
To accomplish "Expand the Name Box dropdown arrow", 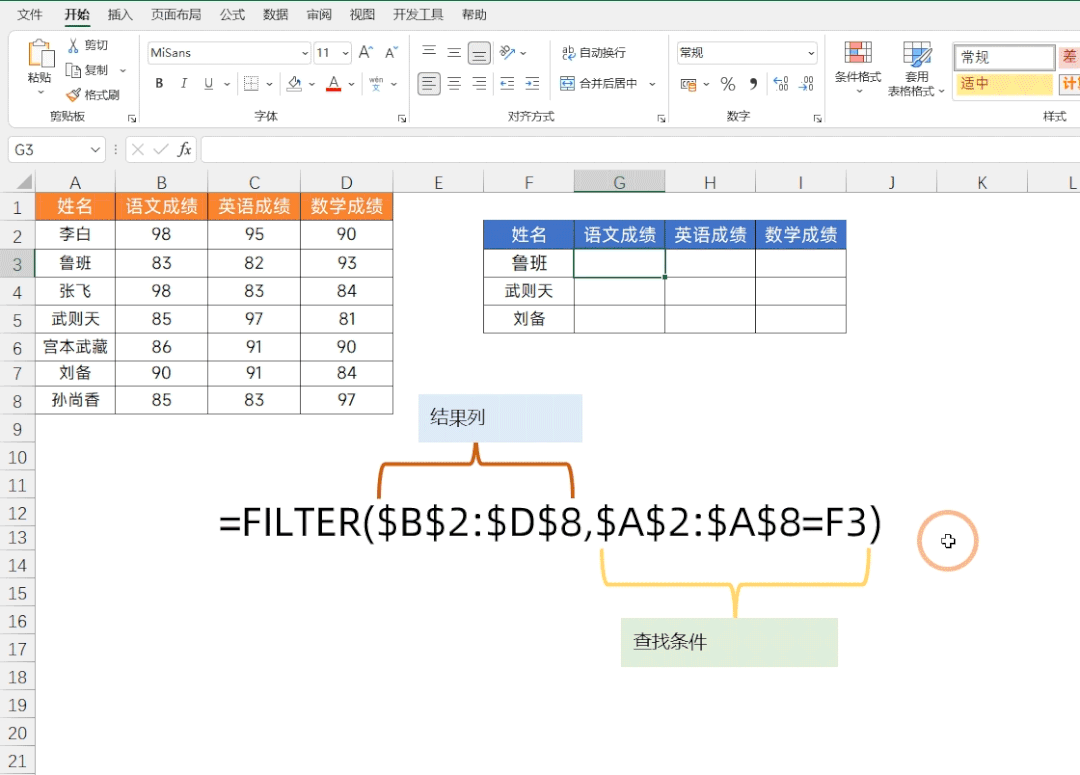I will pyautogui.click(x=95, y=149).
